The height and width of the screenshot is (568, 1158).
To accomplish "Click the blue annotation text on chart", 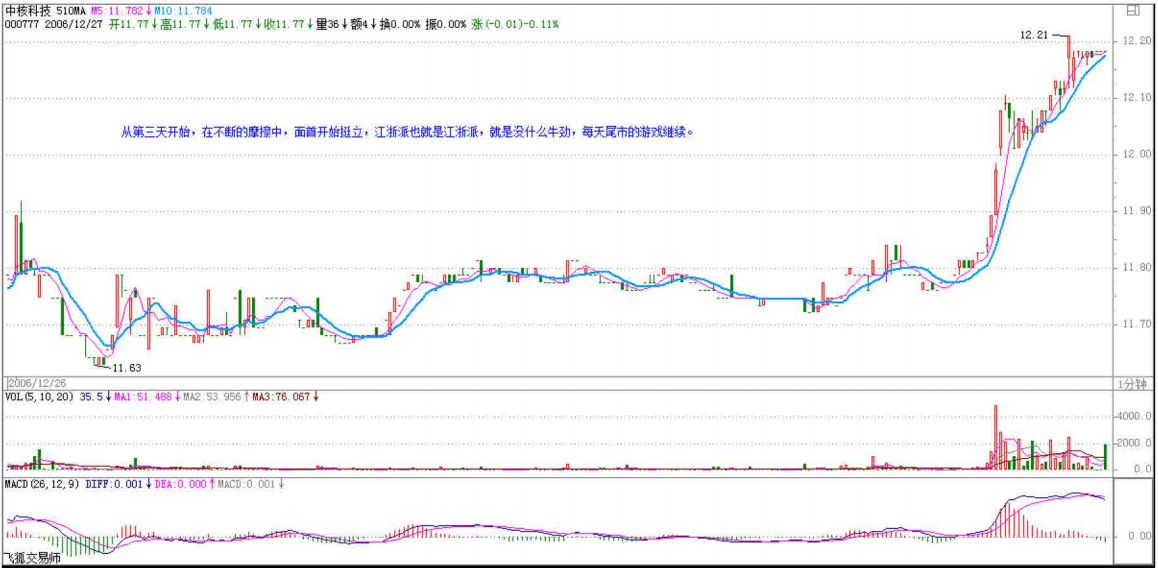I will click(x=406, y=131).
